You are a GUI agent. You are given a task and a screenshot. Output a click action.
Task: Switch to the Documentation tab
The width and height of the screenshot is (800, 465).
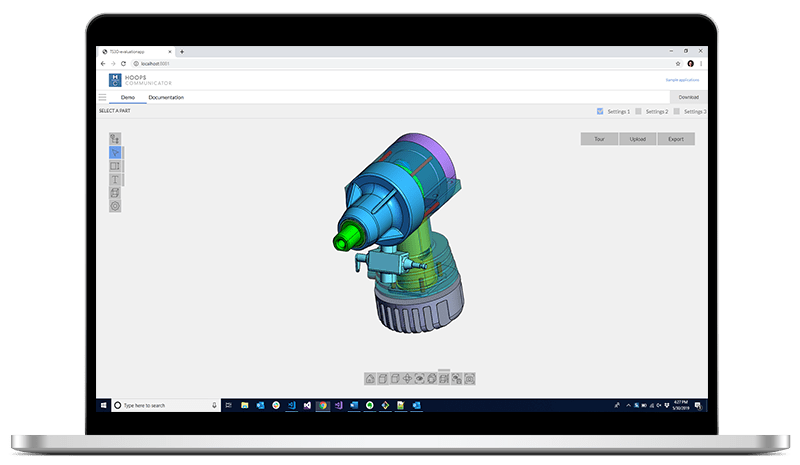coord(166,97)
